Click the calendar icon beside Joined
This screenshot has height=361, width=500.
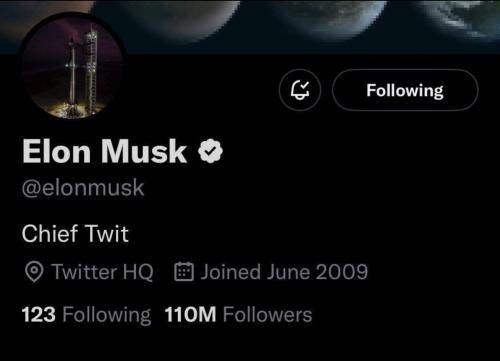184,272
